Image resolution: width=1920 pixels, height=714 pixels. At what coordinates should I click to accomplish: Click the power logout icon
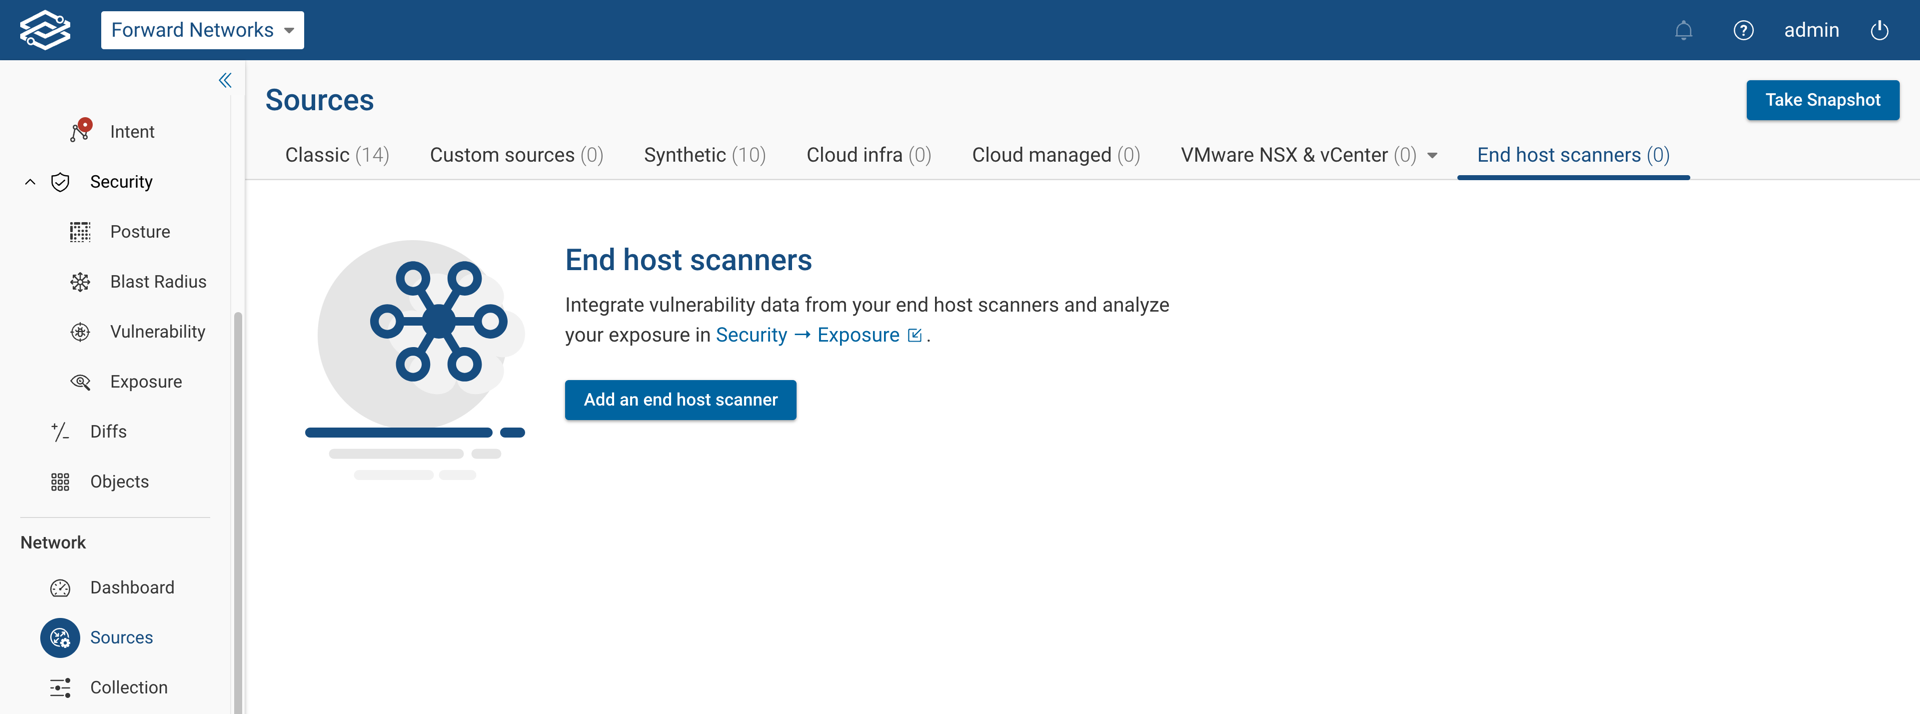pyautogui.click(x=1880, y=30)
